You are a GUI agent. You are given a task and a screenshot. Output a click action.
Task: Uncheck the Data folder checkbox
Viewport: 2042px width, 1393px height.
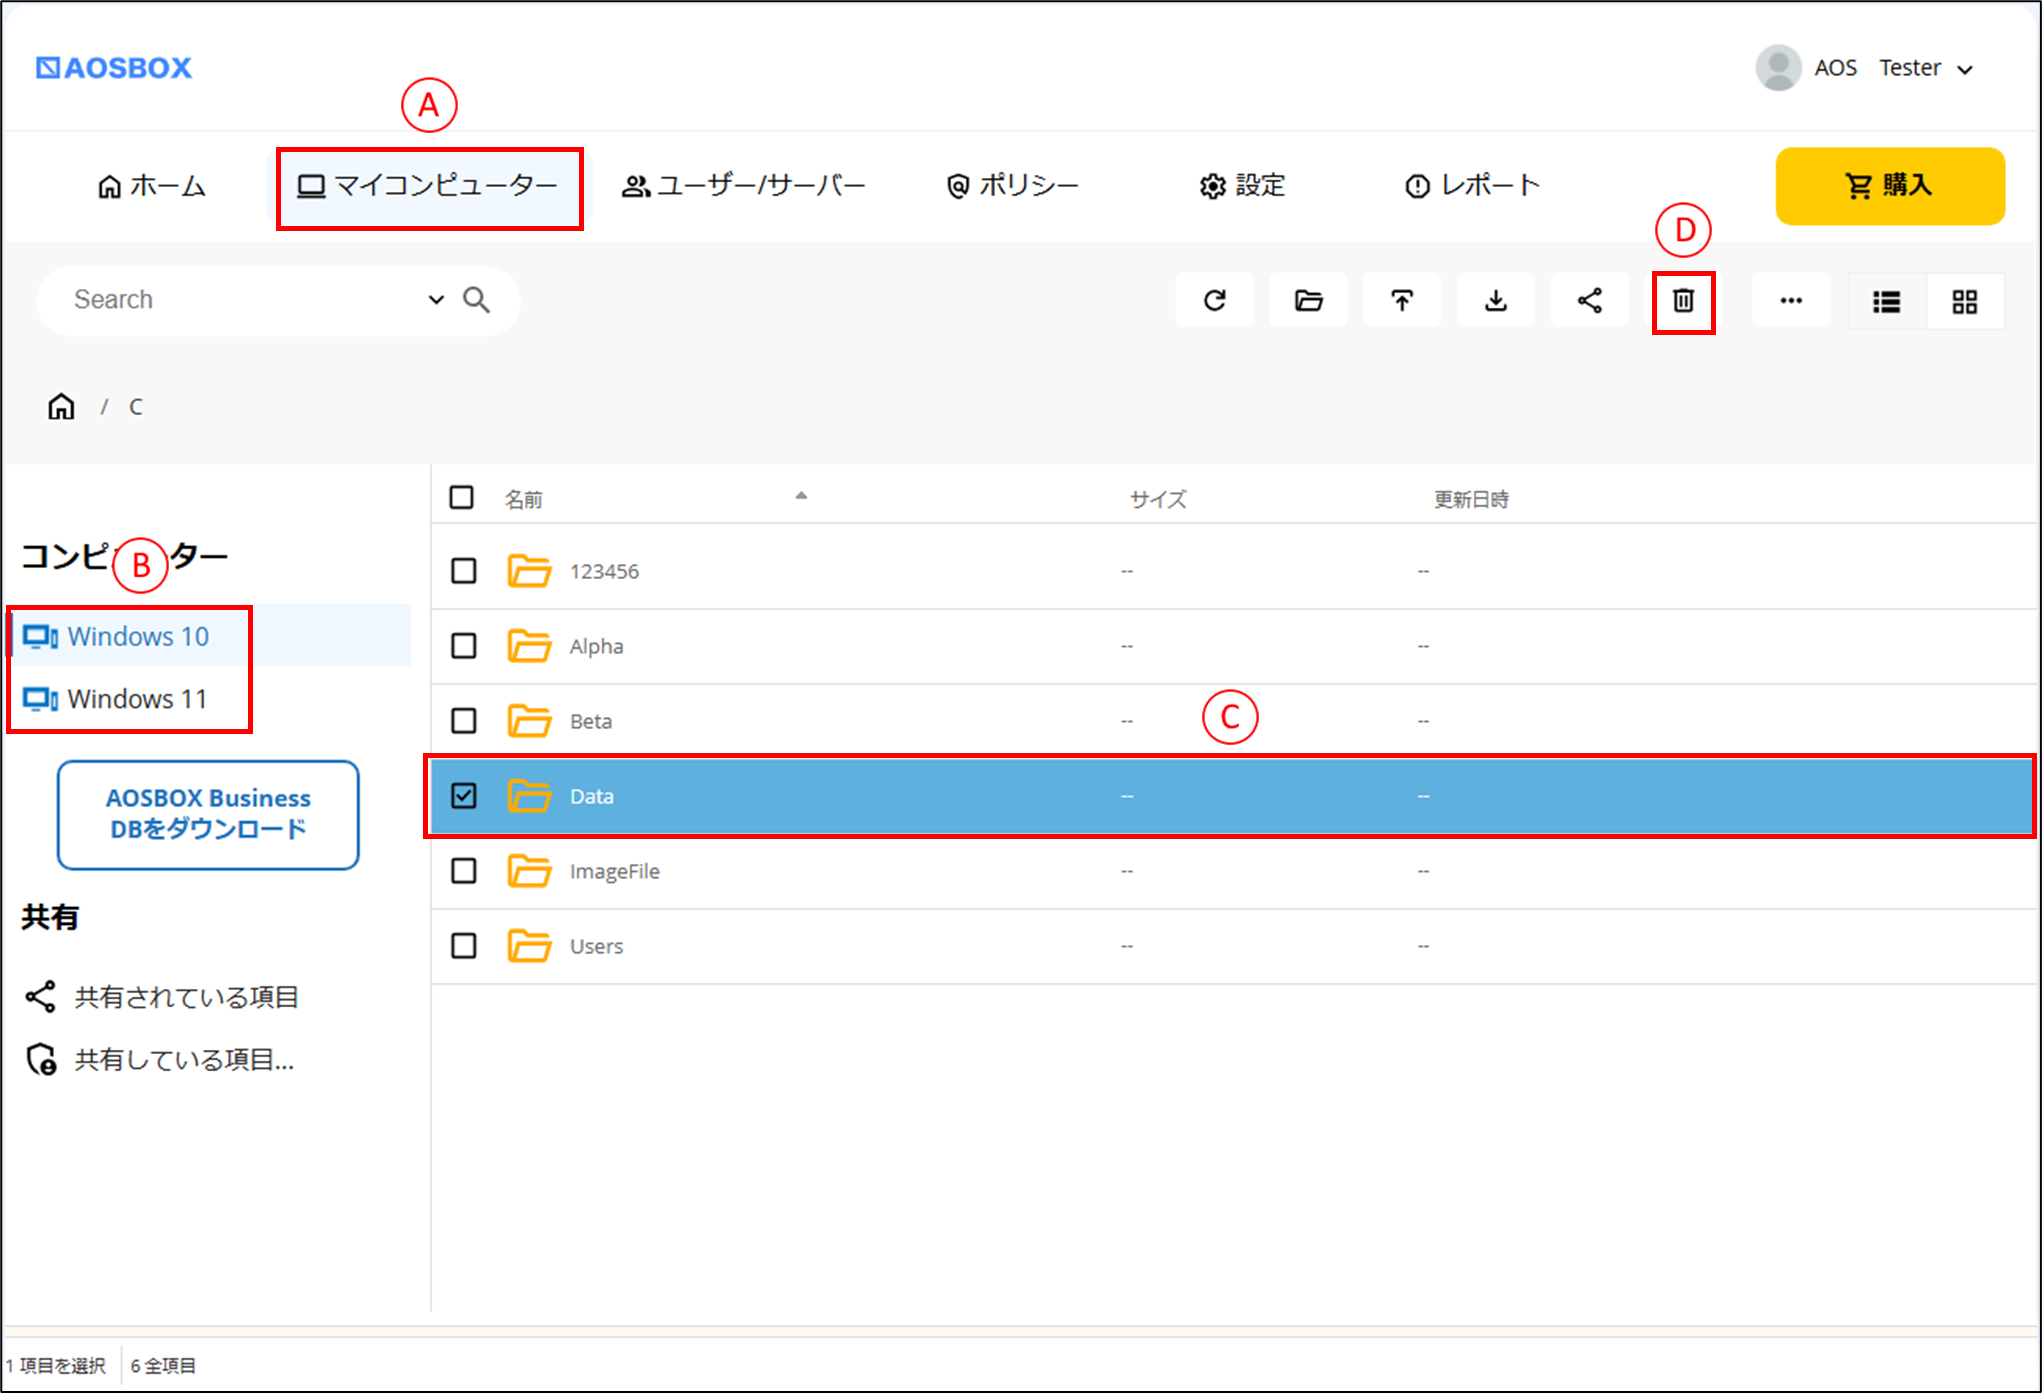(x=464, y=796)
